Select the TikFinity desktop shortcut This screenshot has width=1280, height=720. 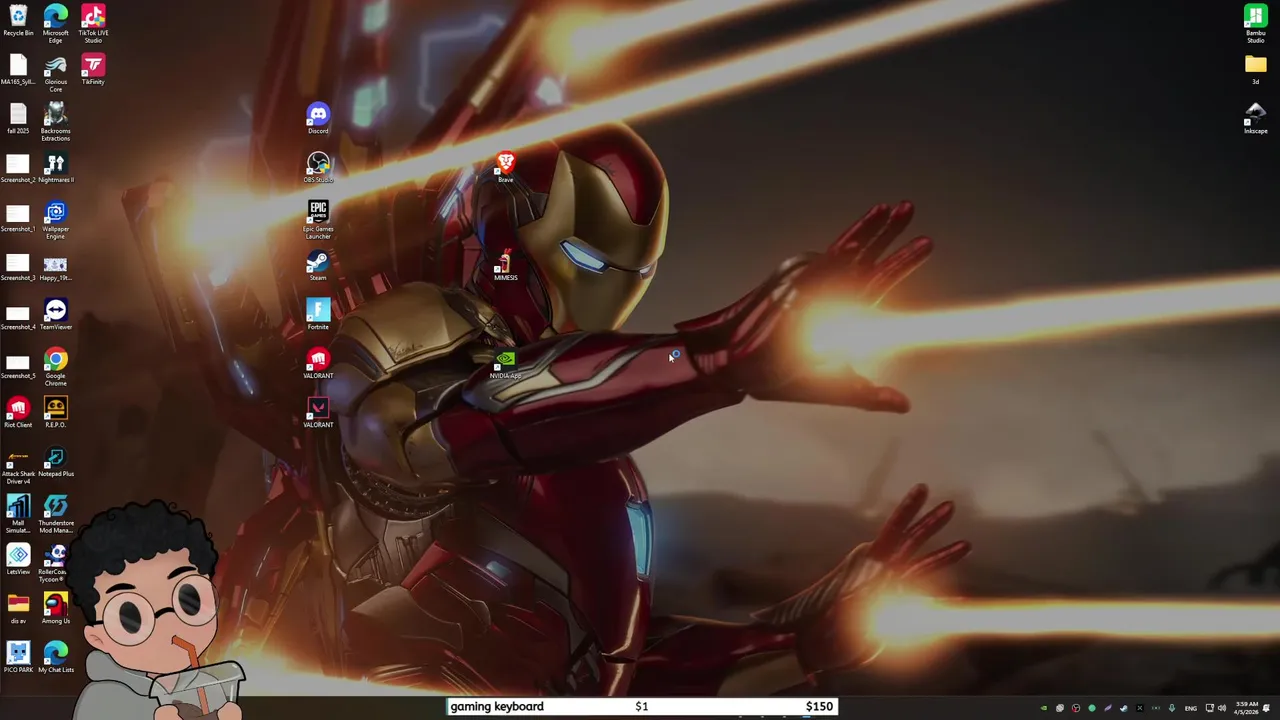pos(93,69)
